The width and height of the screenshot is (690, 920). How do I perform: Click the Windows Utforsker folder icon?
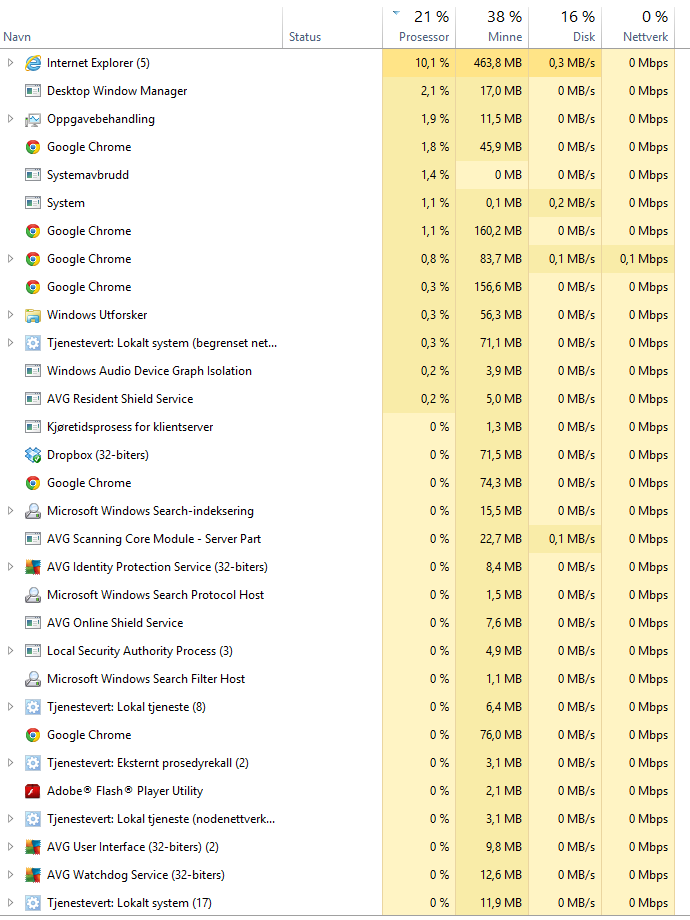[33, 315]
